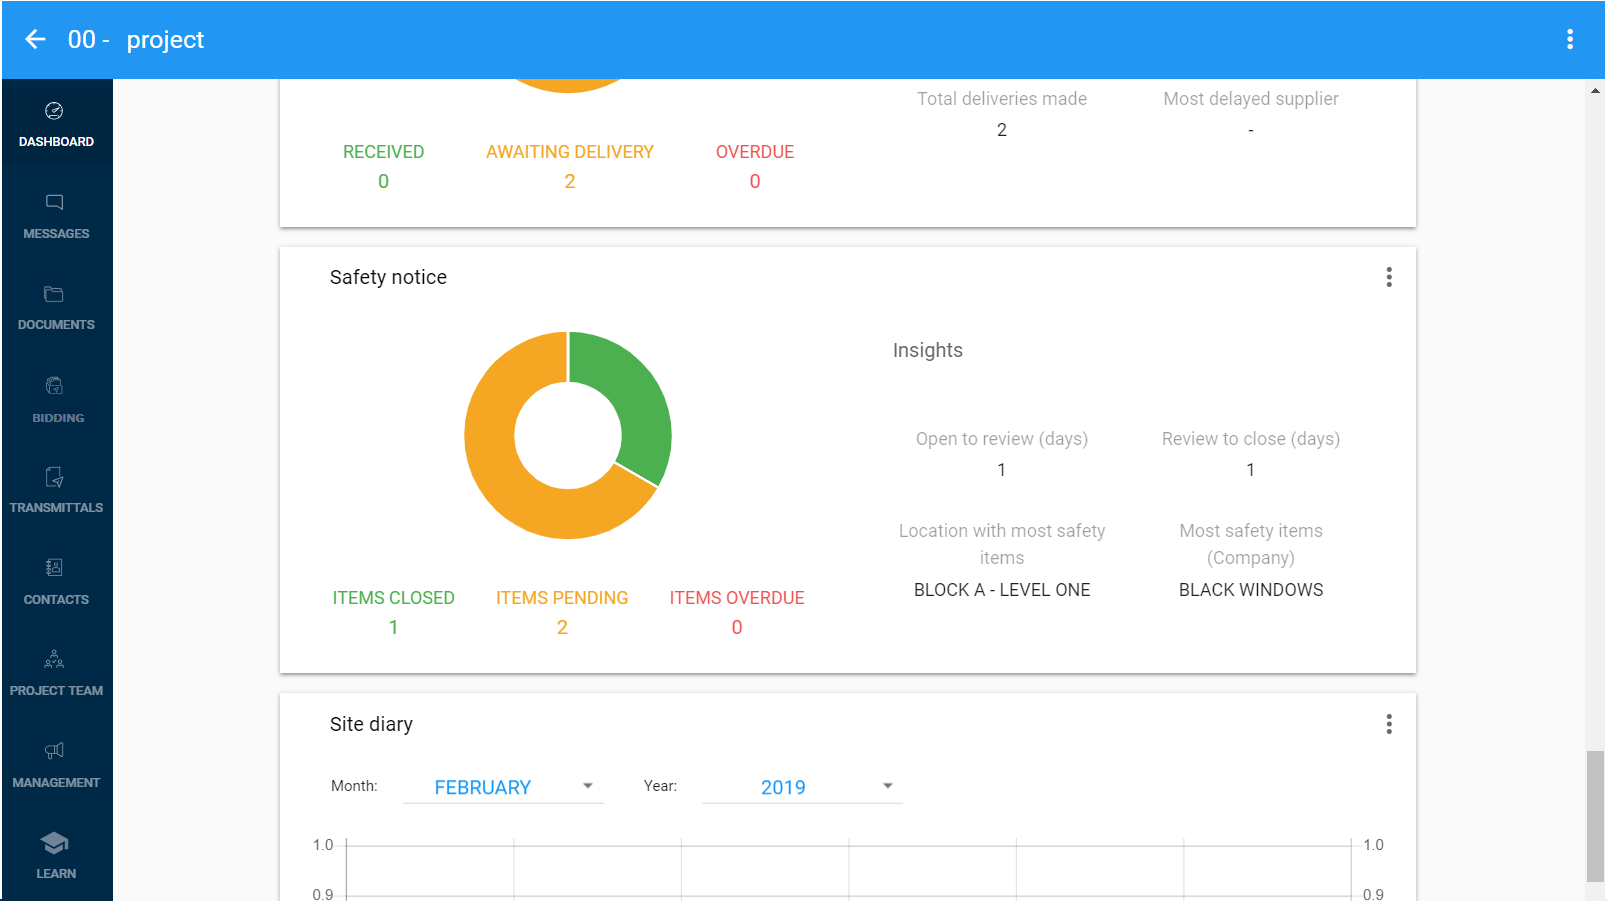This screenshot has width=1608, height=906.
Task: Open the Project Team section
Action: (56, 672)
